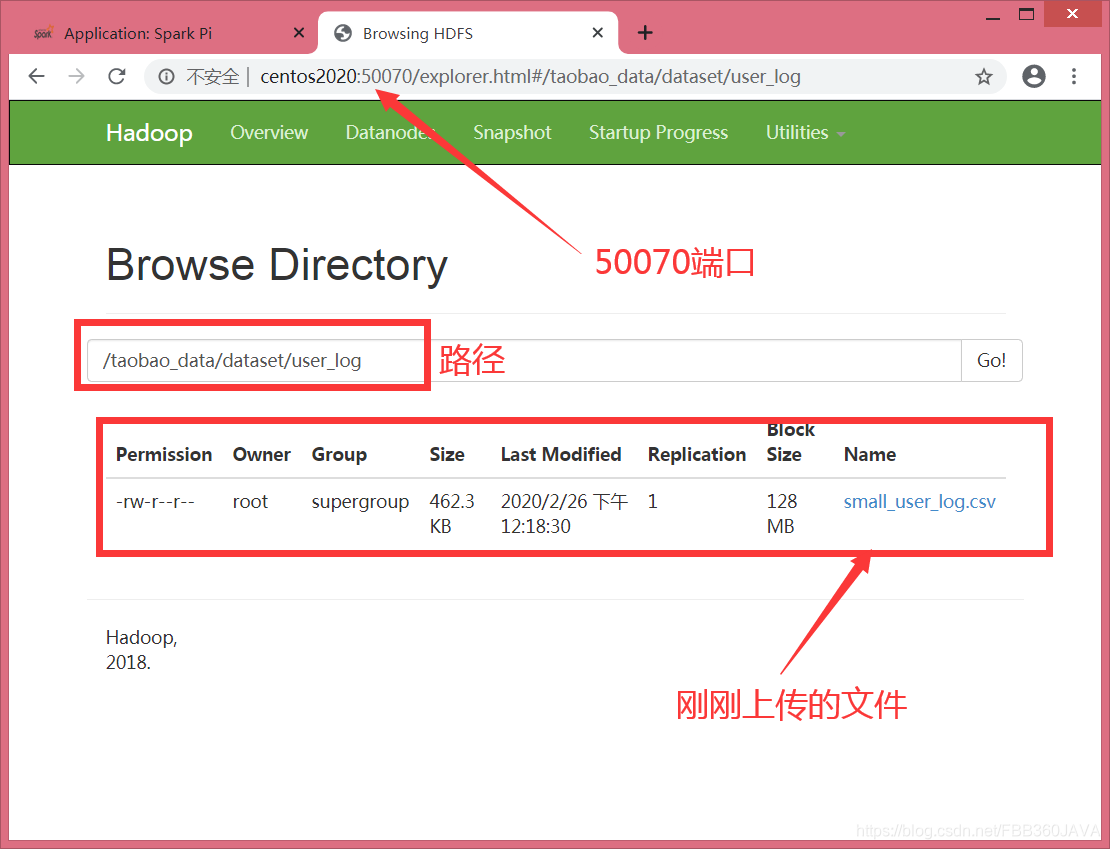Click the Size column header
This screenshot has height=849, width=1110.
pyautogui.click(x=447, y=455)
